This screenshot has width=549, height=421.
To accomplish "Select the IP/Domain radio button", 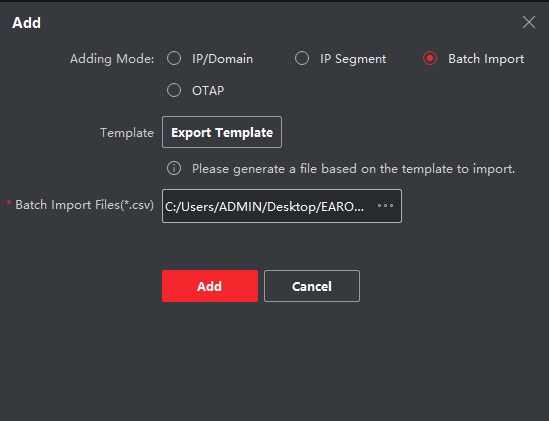I will pos(174,58).
